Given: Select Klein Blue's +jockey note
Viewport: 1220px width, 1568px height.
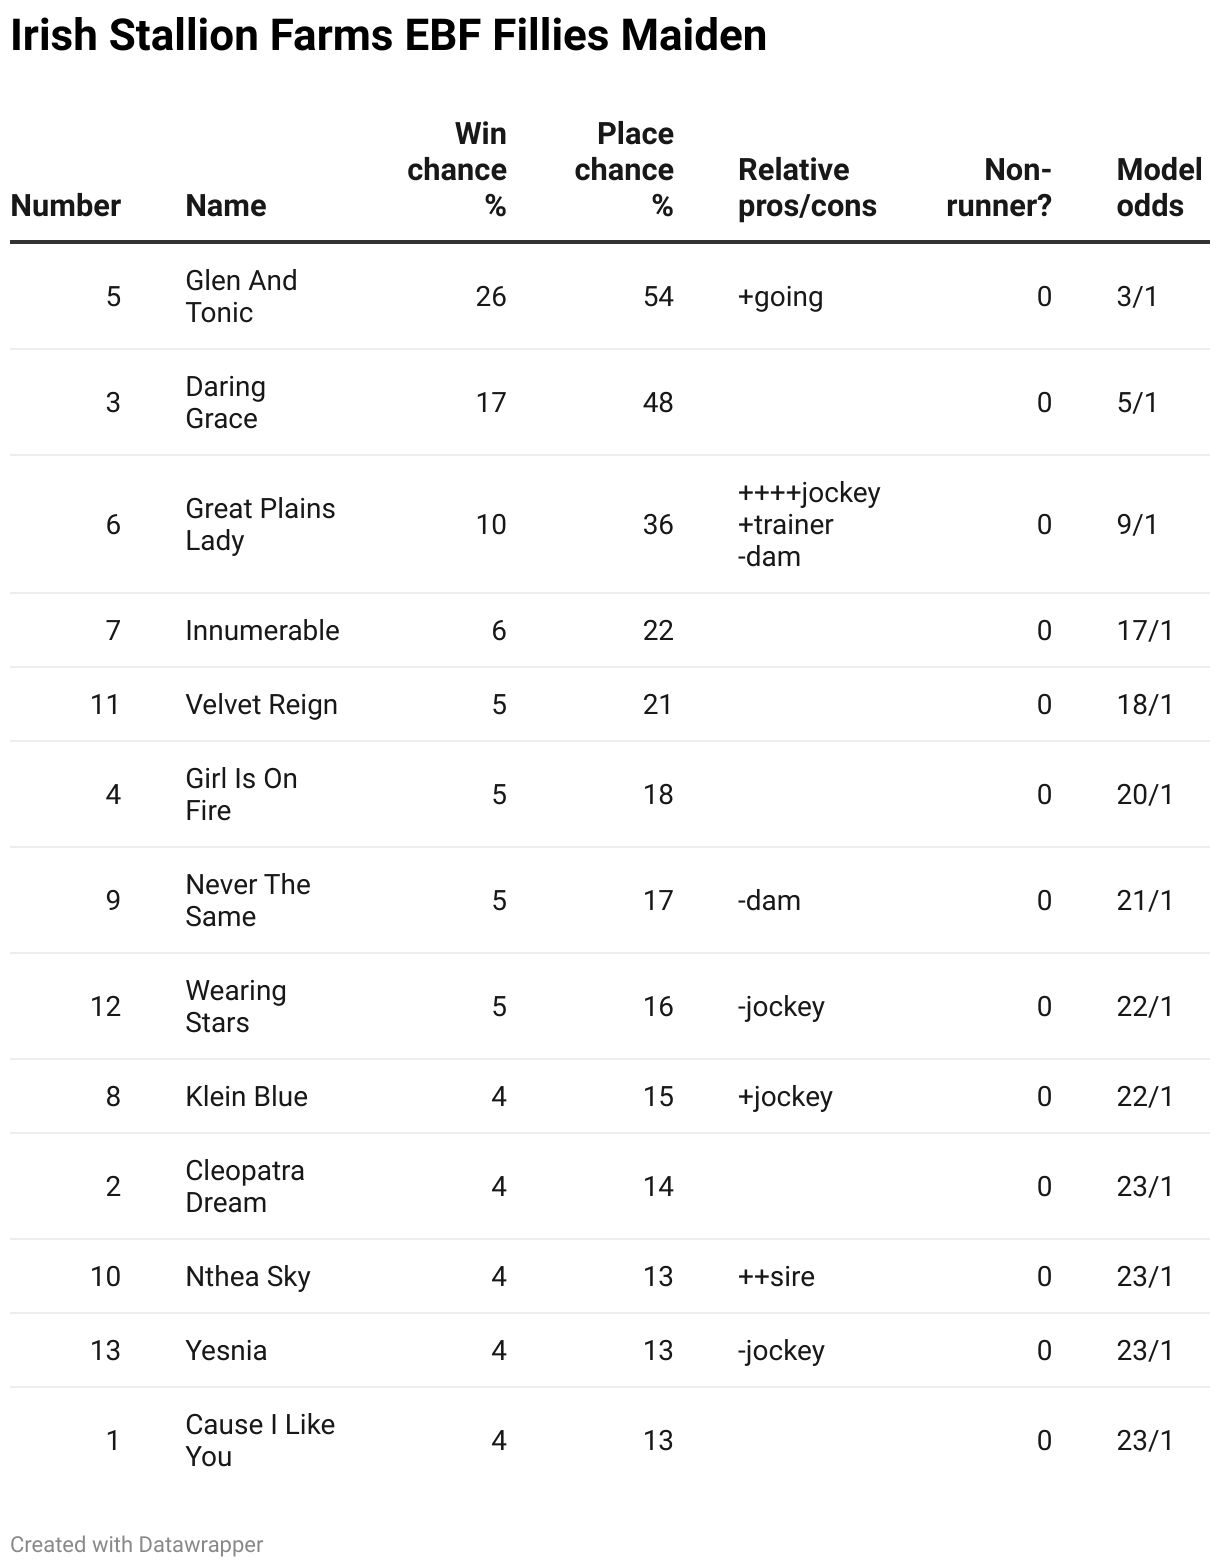Looking at the screenshot, I should 785,1096.
